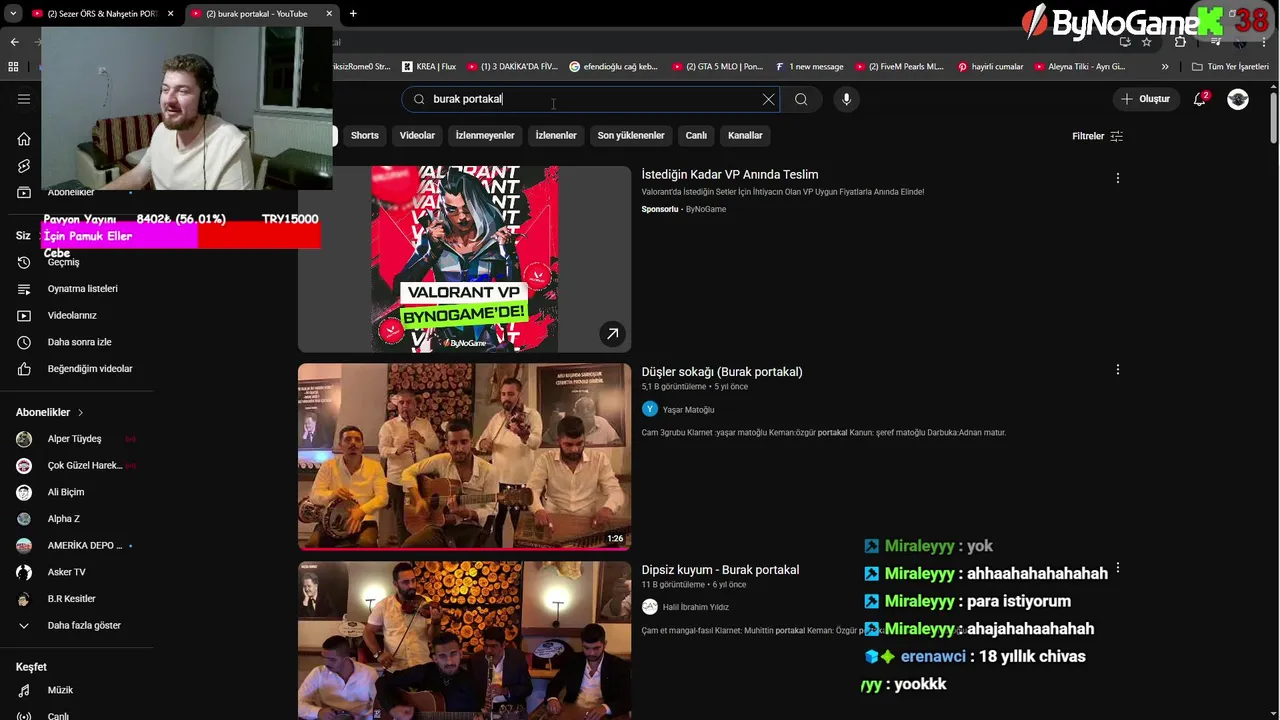The height and width of the screenshot is (720, 1280).
Task: Select the İzlenenler filter chip
Action: (x=556, y=135)
